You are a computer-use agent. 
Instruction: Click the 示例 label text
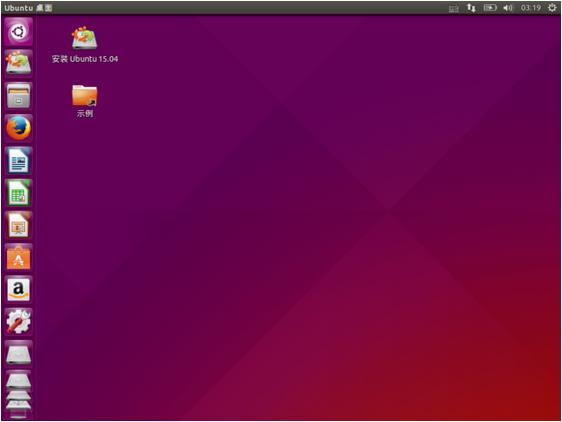click(x=85, y=114)
